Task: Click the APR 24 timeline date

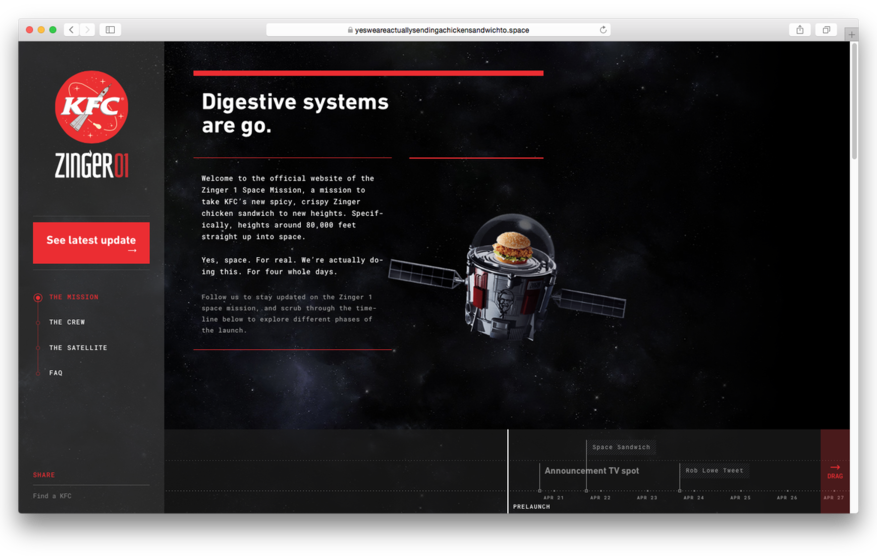Action: pyautogui.click(x=694, y=497)
